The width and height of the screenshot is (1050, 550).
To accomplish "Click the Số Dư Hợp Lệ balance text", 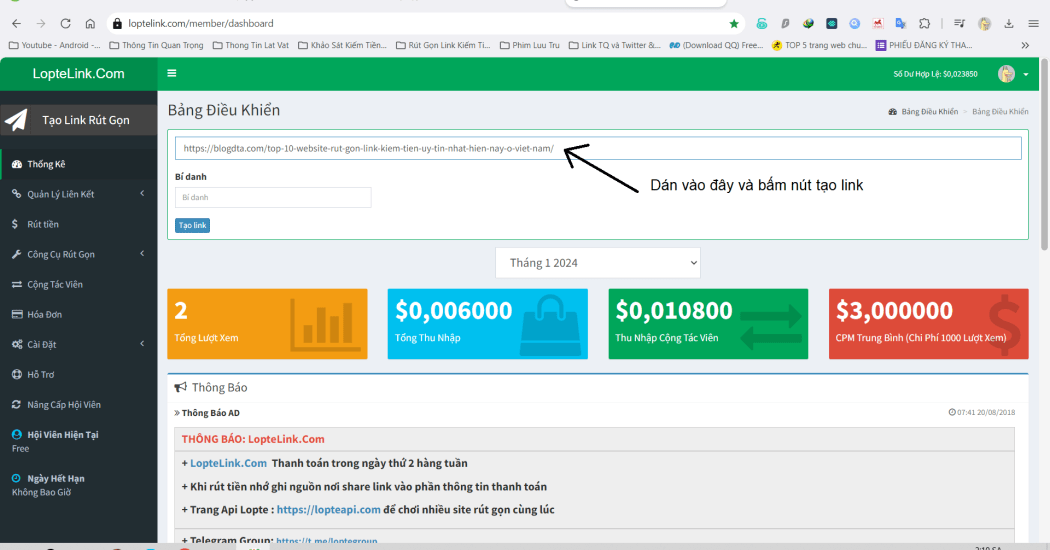I will coord(935,74).
